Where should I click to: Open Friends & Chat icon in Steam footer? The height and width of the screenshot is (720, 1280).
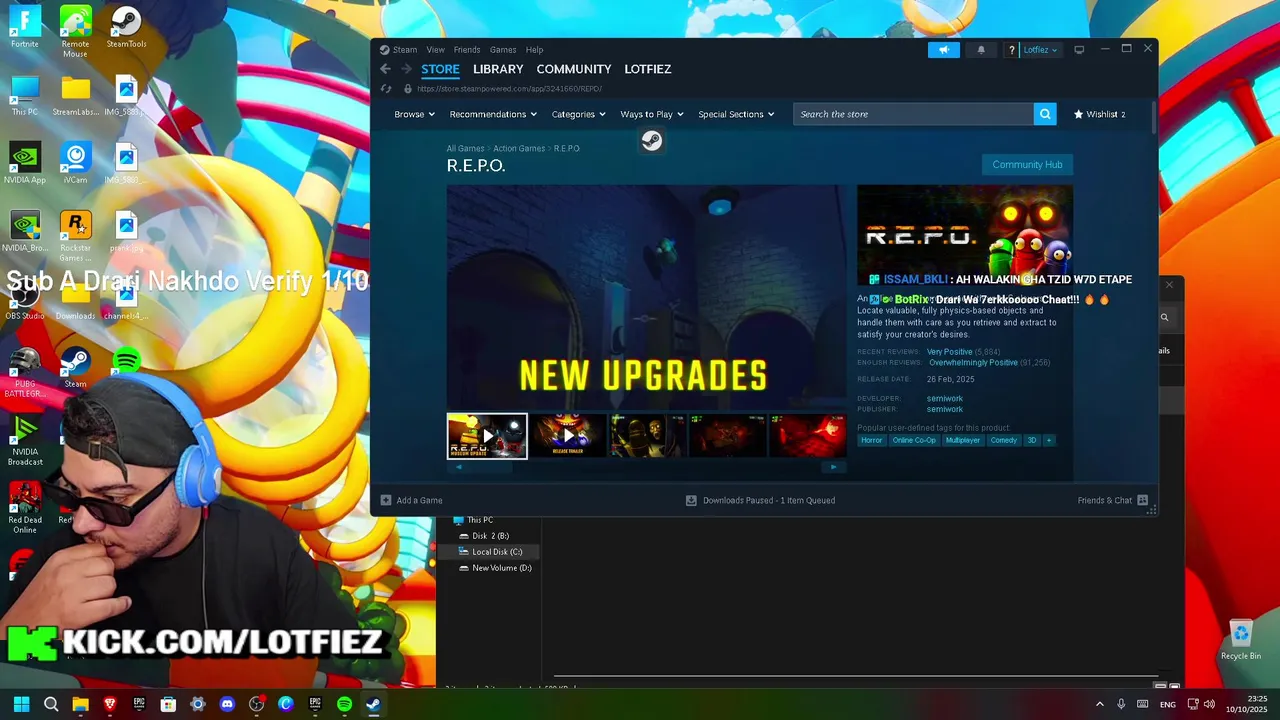(1143, 500)
